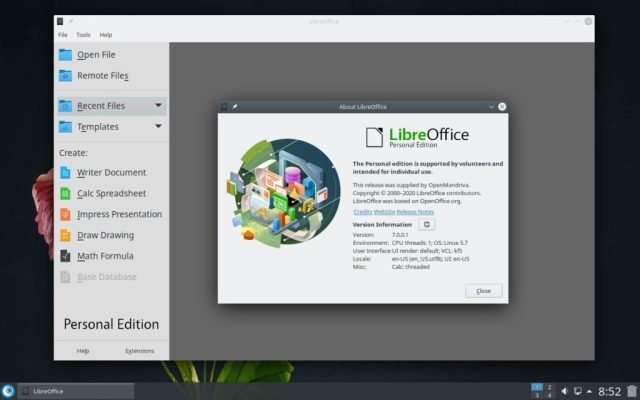This screenshot has height=400, width=640.
Task: Open the Help menu in menu bar
Action: coord(106,34)
